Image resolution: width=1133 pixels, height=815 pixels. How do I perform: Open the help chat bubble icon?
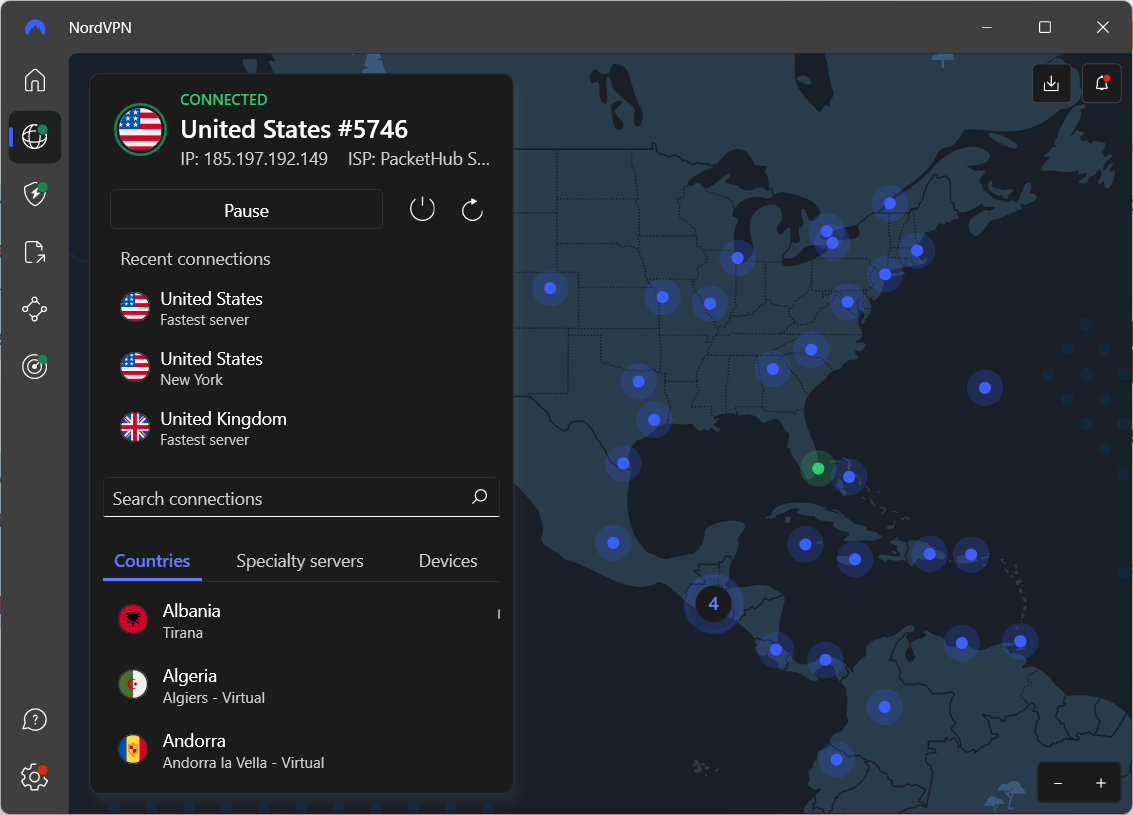(35, 720)
